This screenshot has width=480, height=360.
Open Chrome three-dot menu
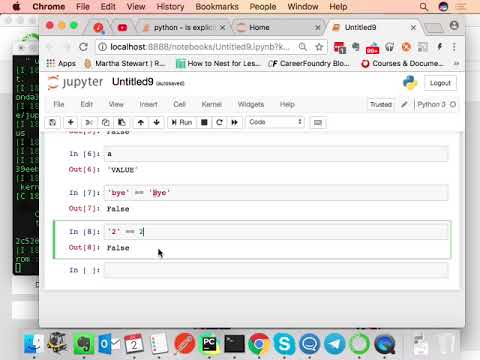[x=454, y=47]
